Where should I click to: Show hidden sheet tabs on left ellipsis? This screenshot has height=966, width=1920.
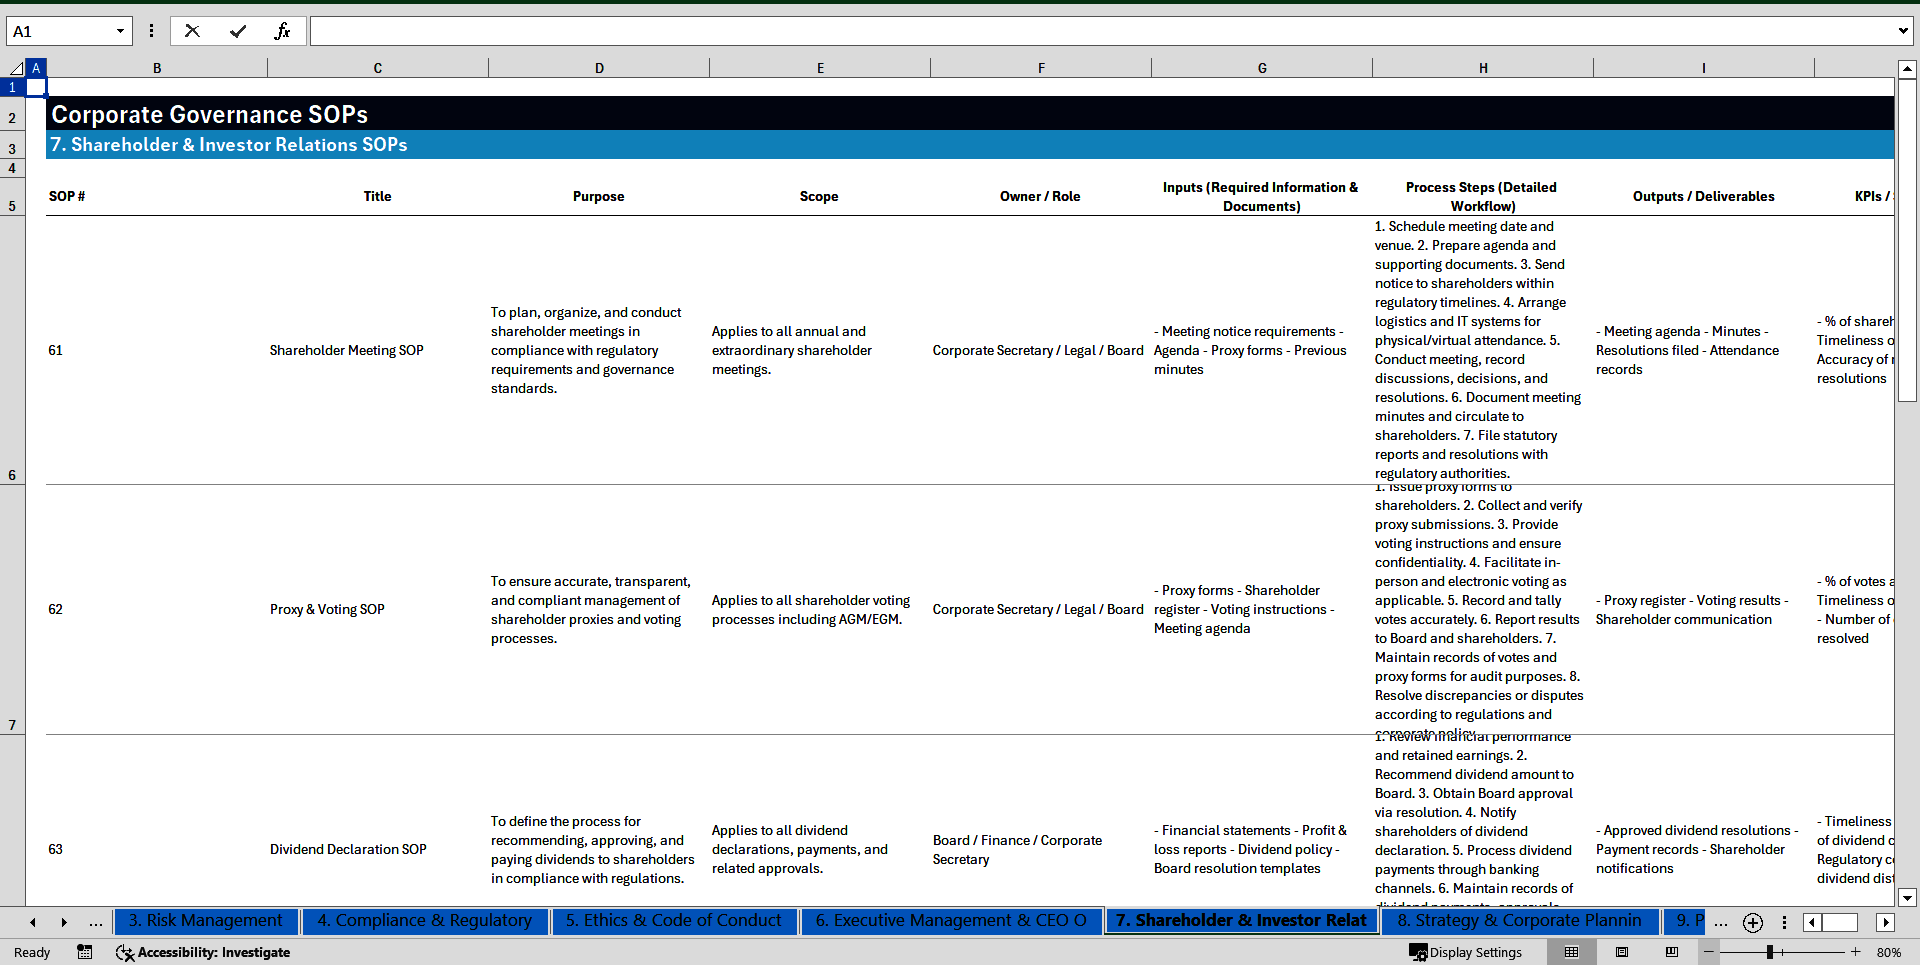[96, 922]
